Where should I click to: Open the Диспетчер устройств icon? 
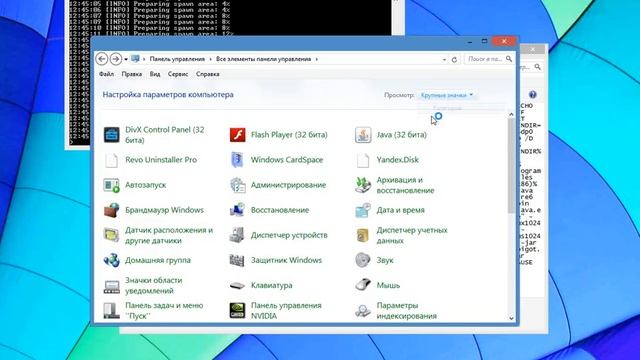tap(237, 236)
